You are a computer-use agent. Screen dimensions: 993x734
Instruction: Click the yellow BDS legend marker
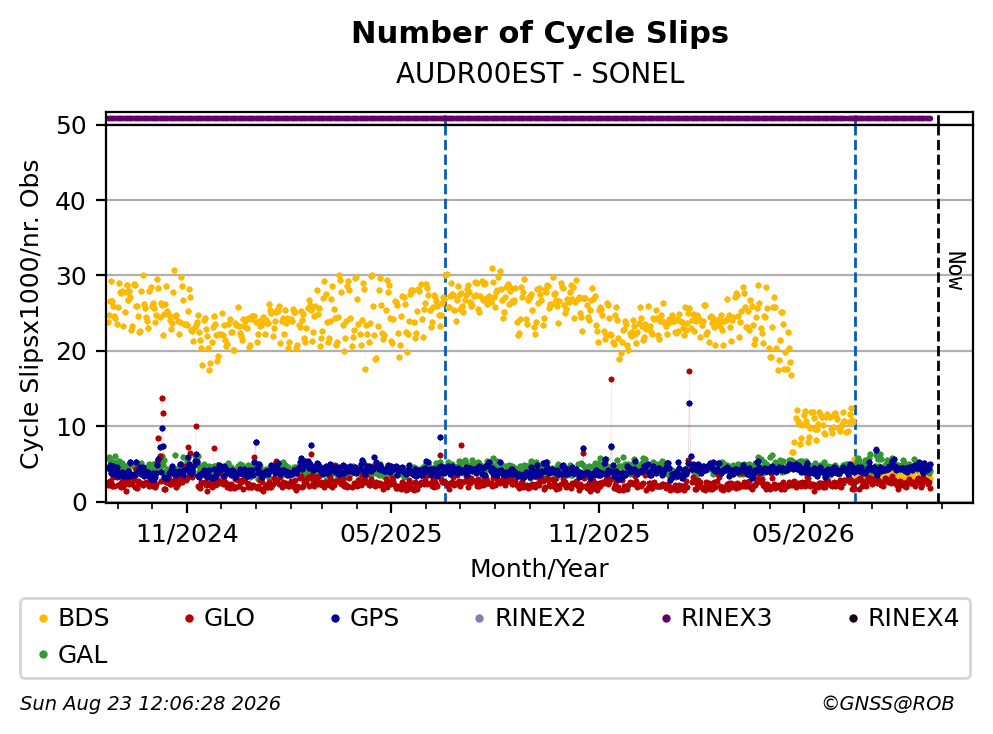[44, 618]
